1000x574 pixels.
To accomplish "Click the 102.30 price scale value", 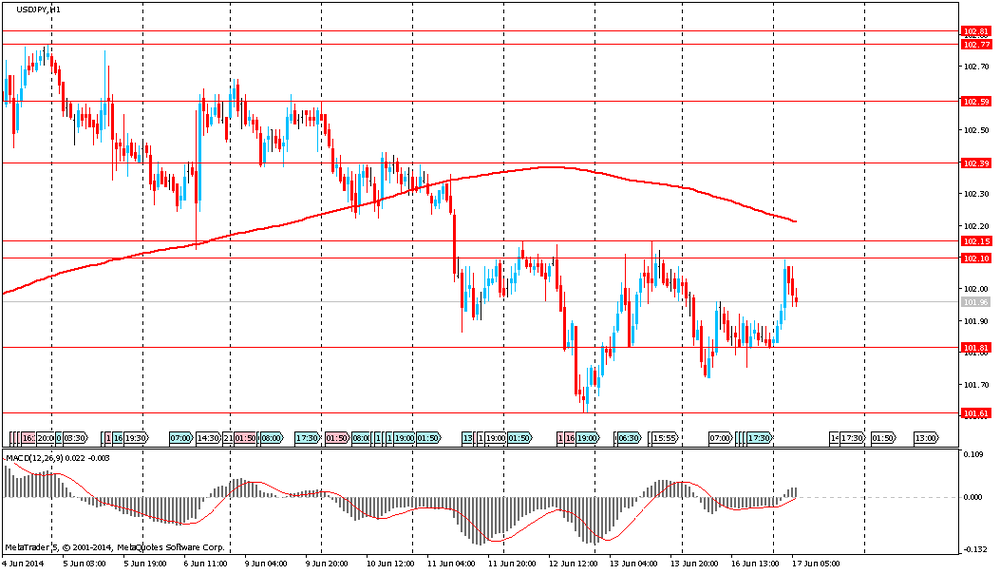I will pyautogui.click(x=976, y=194).
